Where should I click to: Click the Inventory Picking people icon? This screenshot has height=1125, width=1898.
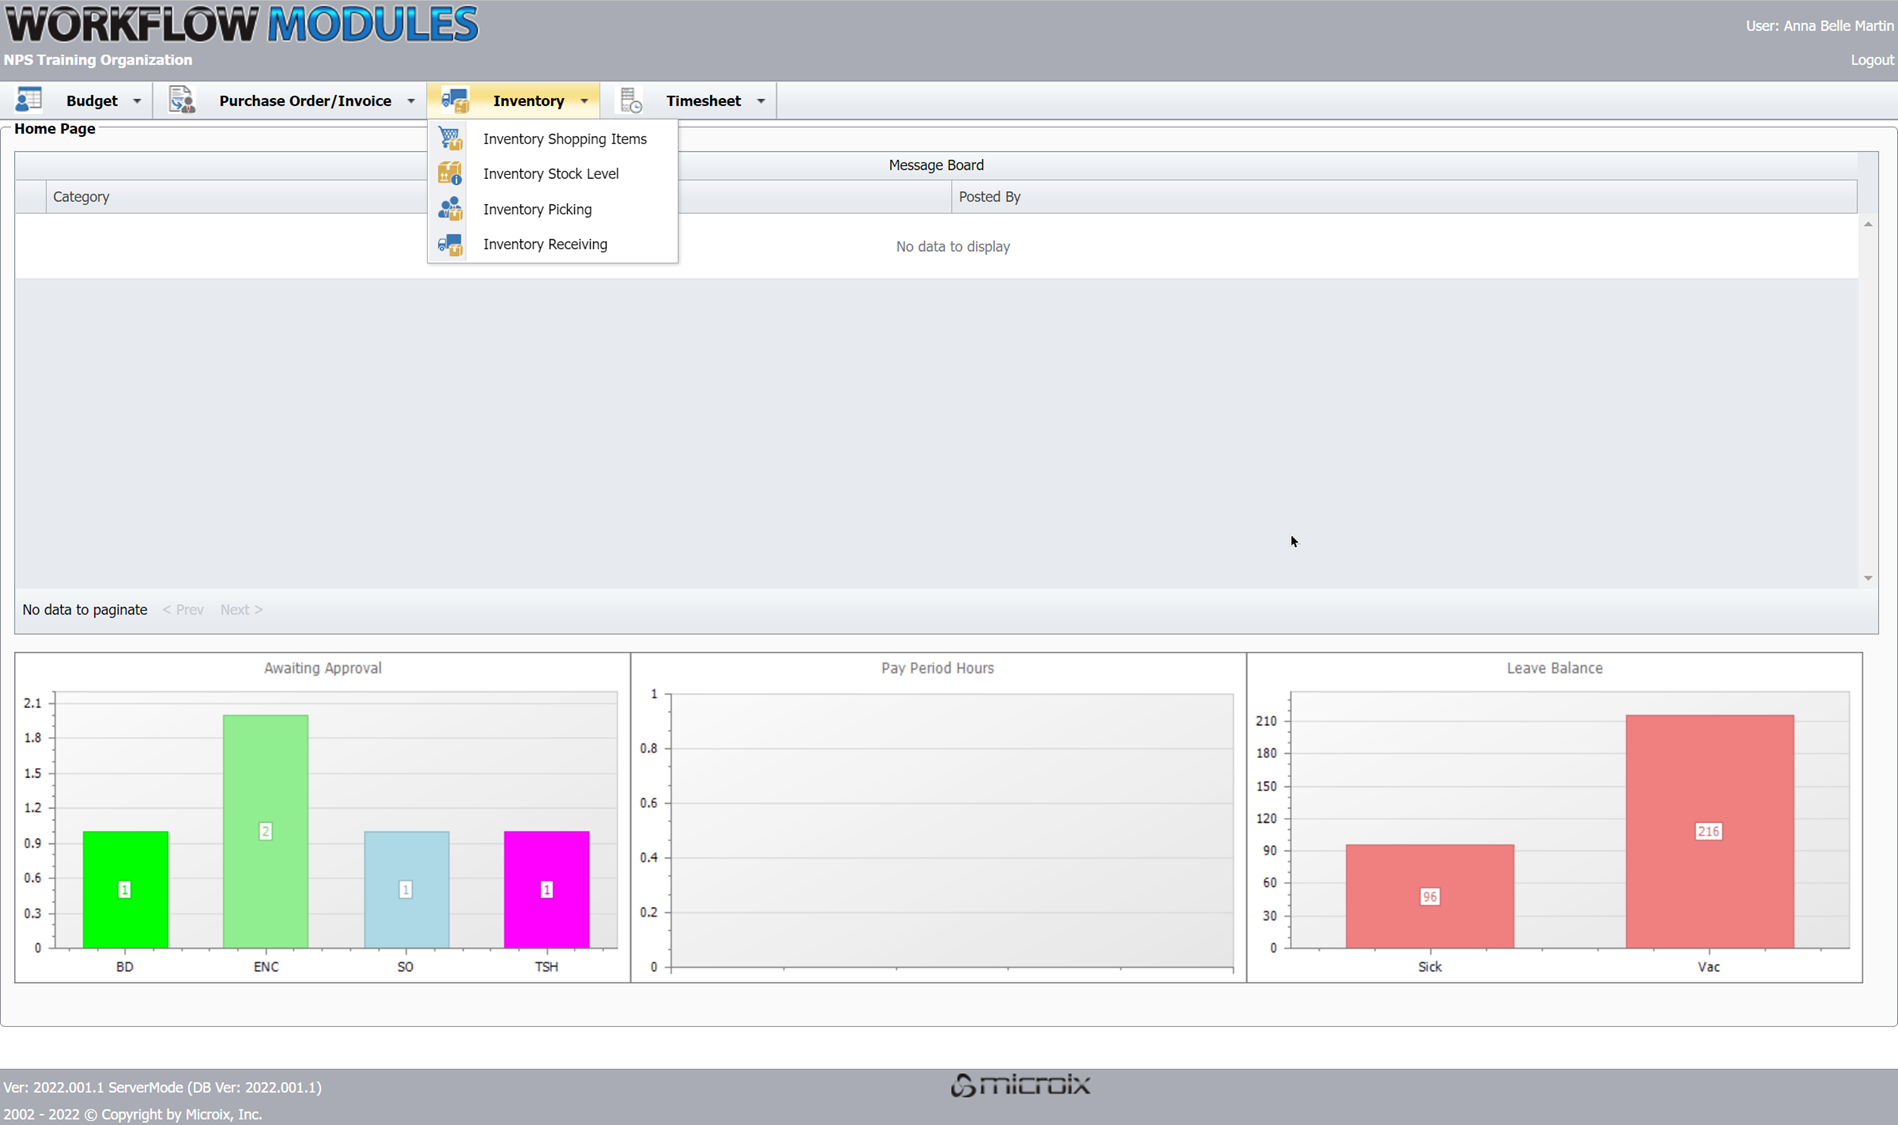point(451,209)
